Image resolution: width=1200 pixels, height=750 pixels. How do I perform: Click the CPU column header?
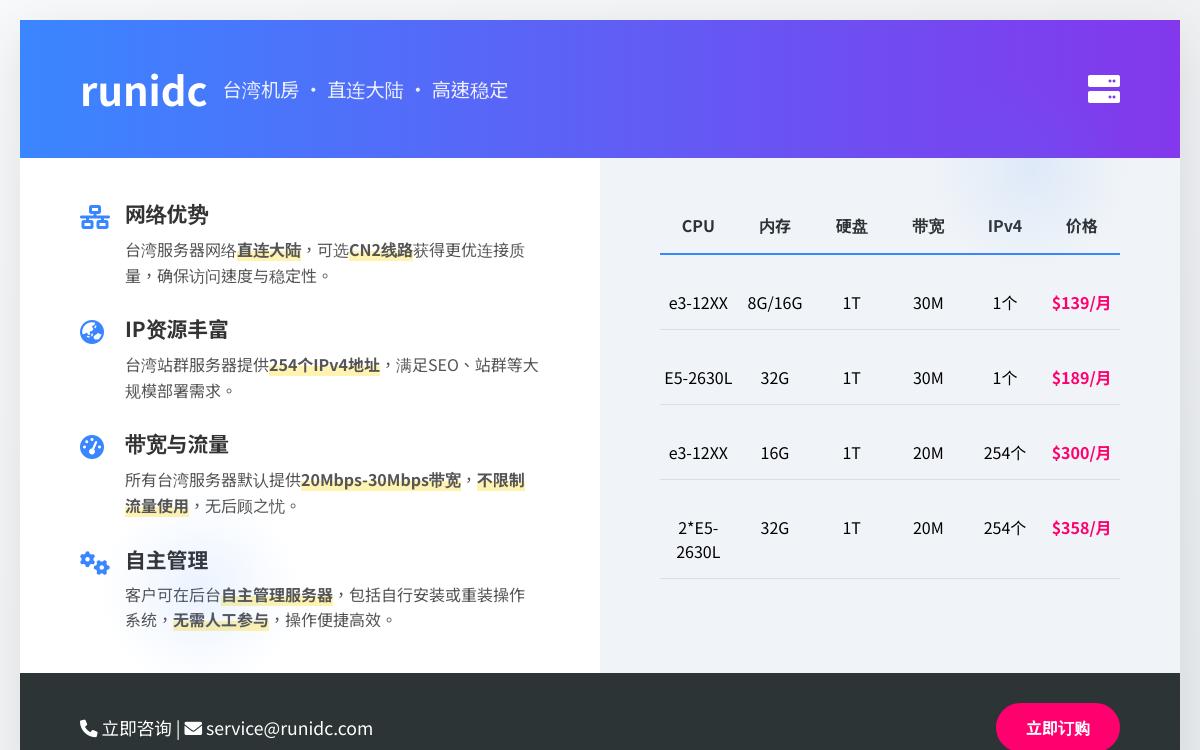[x=698, y=226]
